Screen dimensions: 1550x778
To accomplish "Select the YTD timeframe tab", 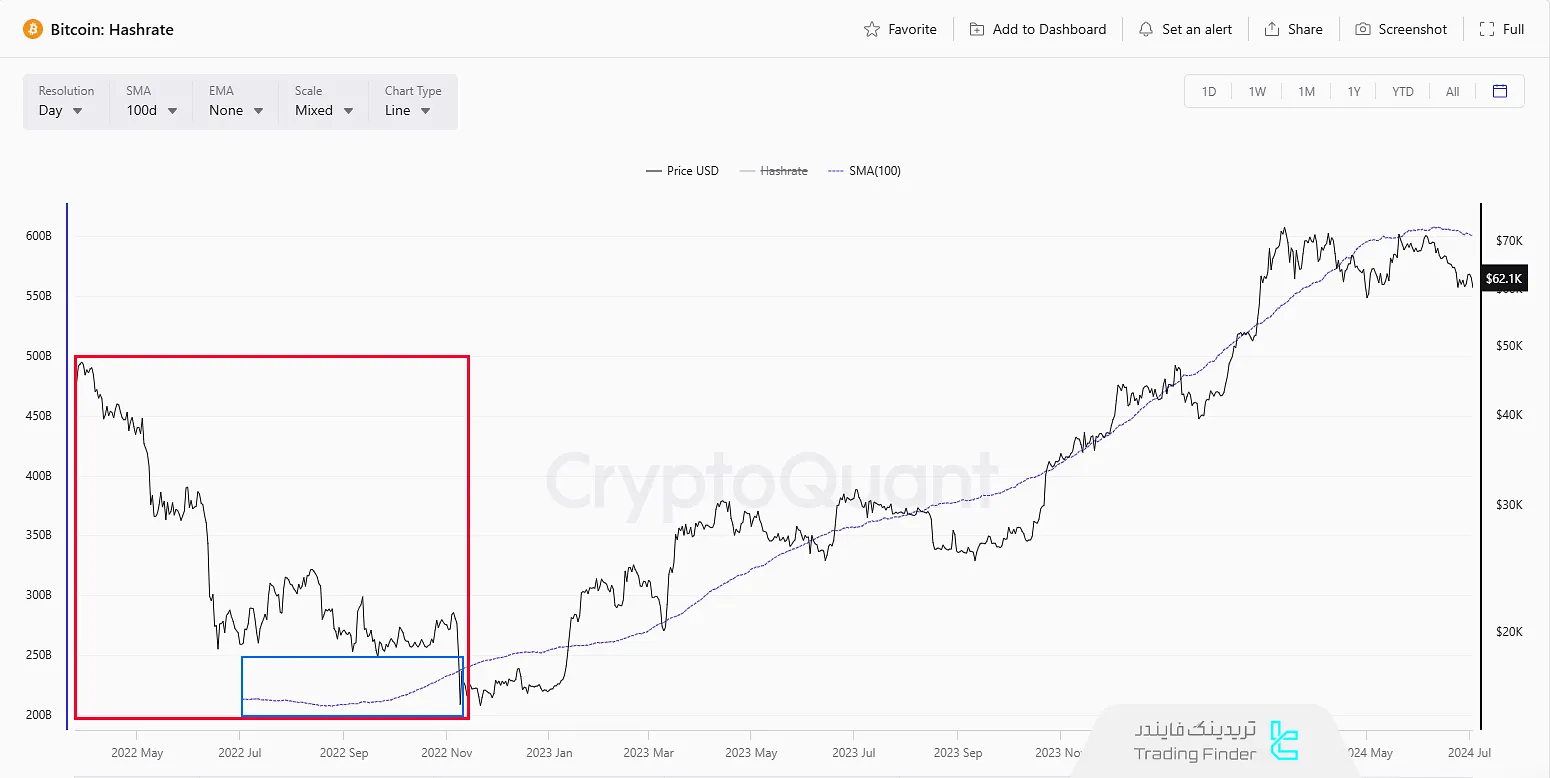I will click(x=1402, y=90).
